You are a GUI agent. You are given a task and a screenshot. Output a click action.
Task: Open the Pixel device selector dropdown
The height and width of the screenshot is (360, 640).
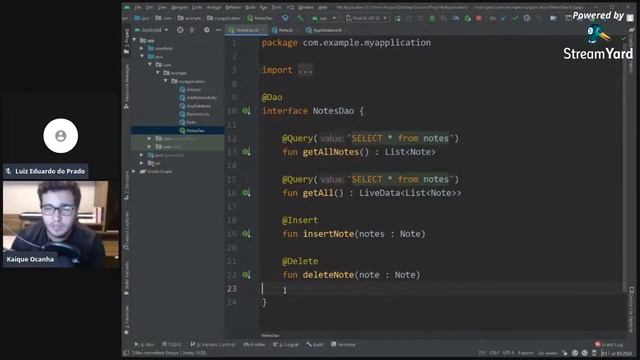(x=367, y=18)
